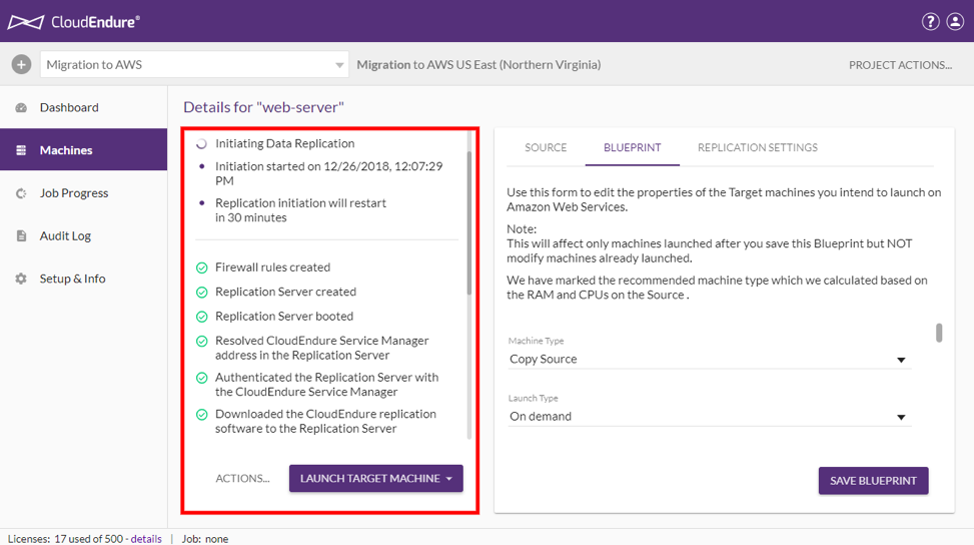Switch to the Source tab
974x545 pixels.
click(546, 148)
